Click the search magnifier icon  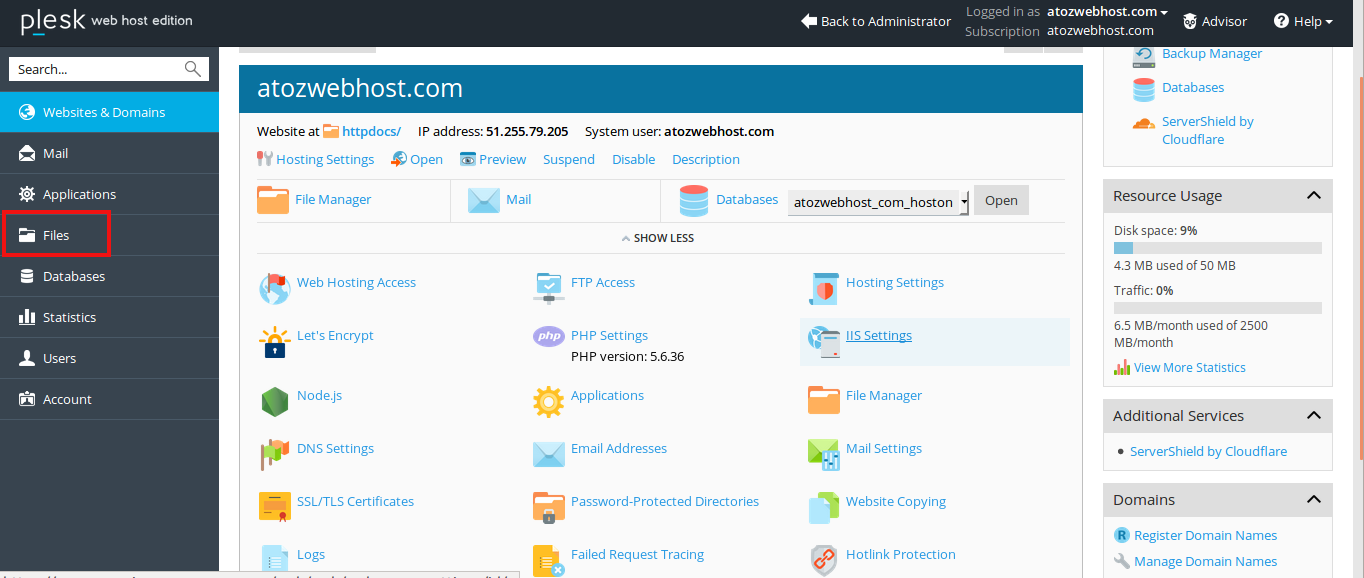pyautogui.click(x=193, y=69)
